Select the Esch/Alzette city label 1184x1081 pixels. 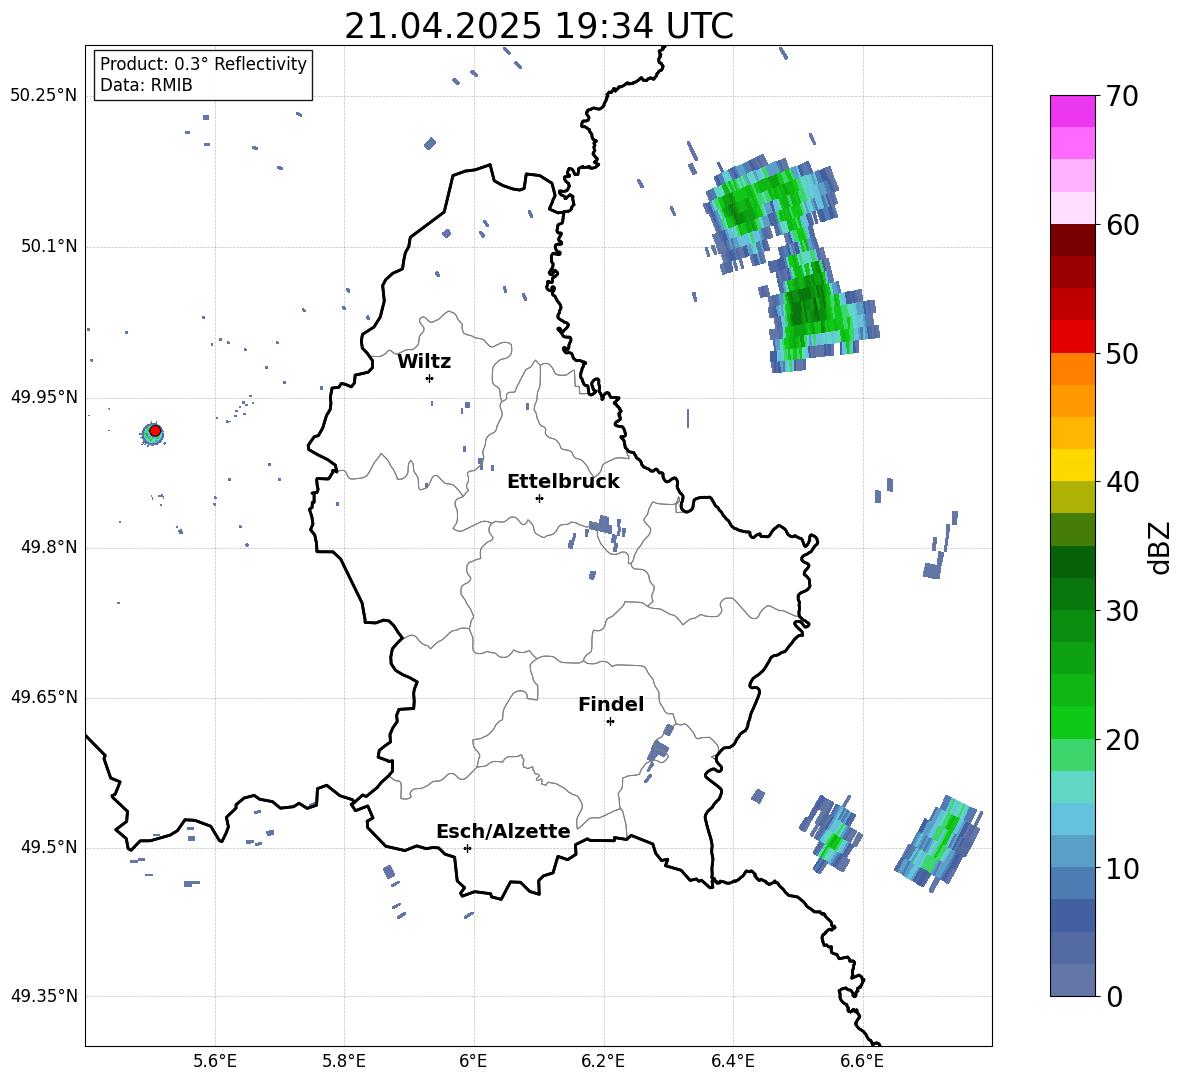click(x=503, y=831)
